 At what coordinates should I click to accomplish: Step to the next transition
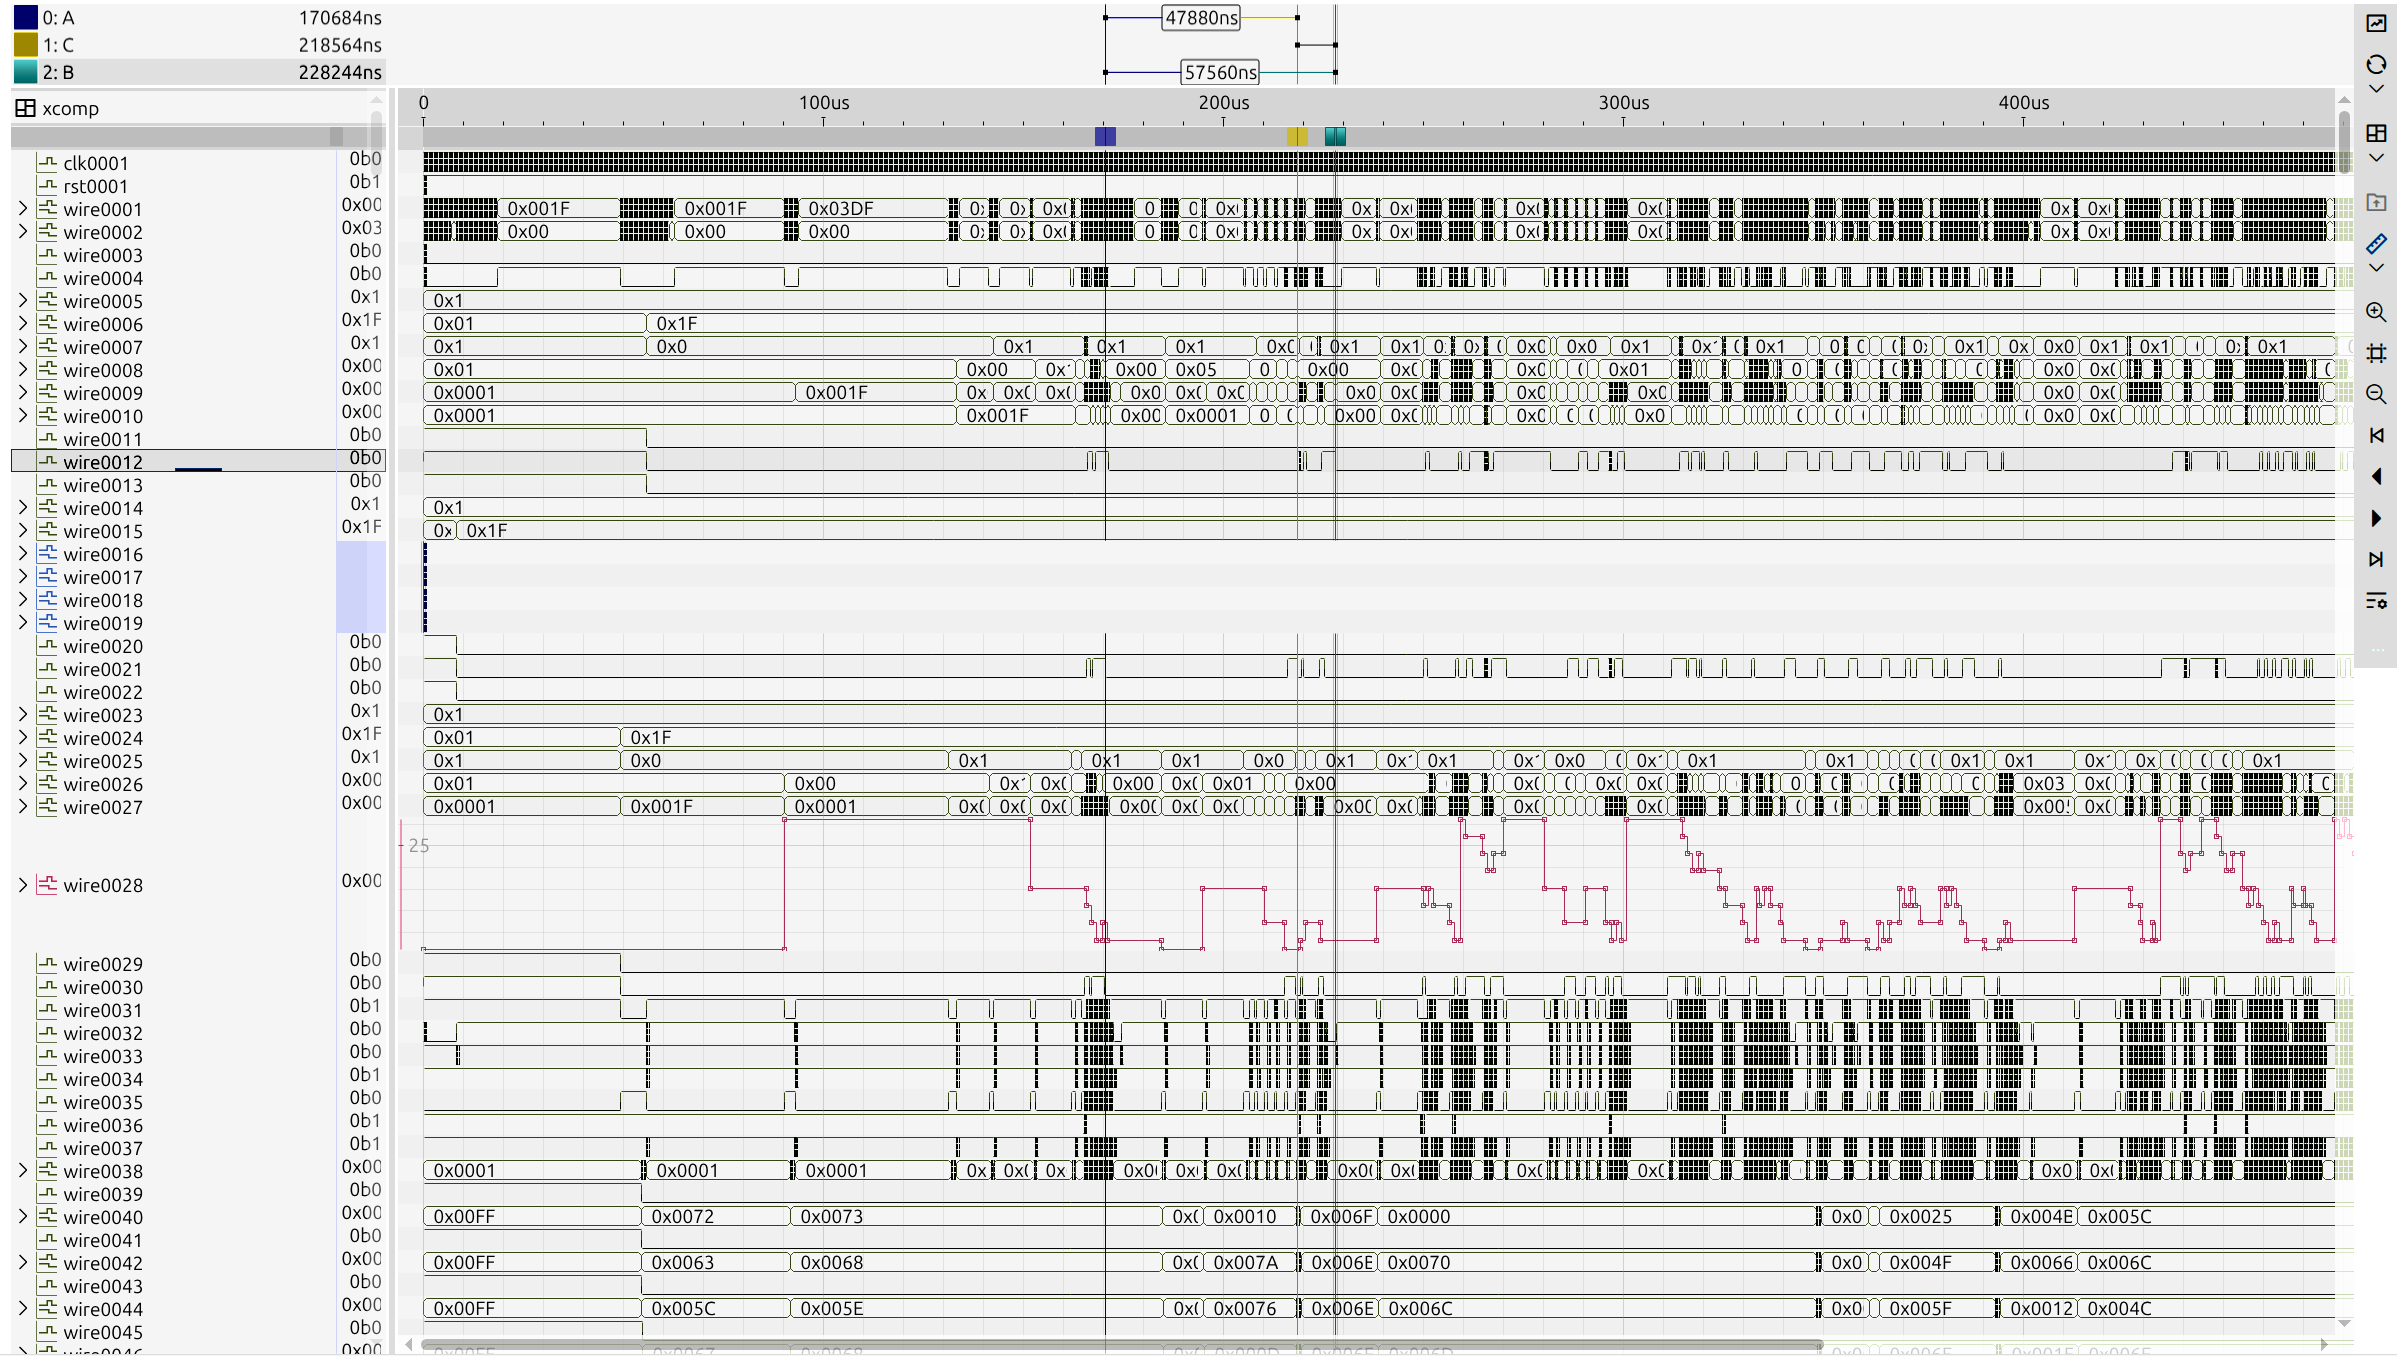[x=2376, y=518]
